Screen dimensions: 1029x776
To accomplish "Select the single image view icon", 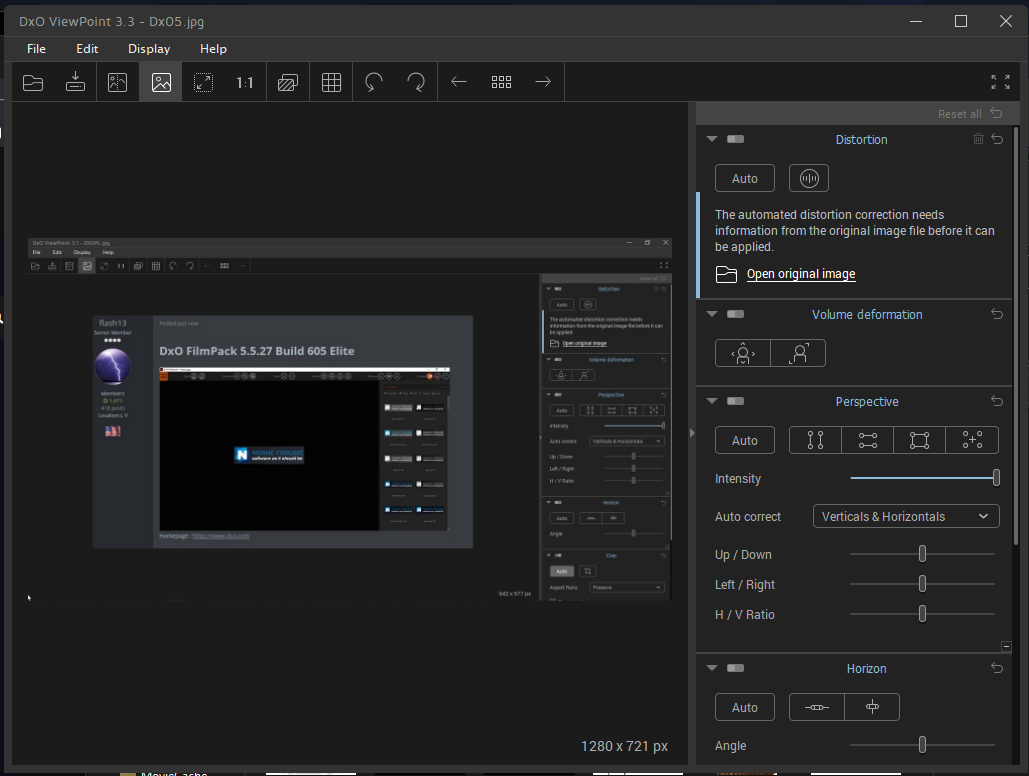I will click(x=161, y=82).
